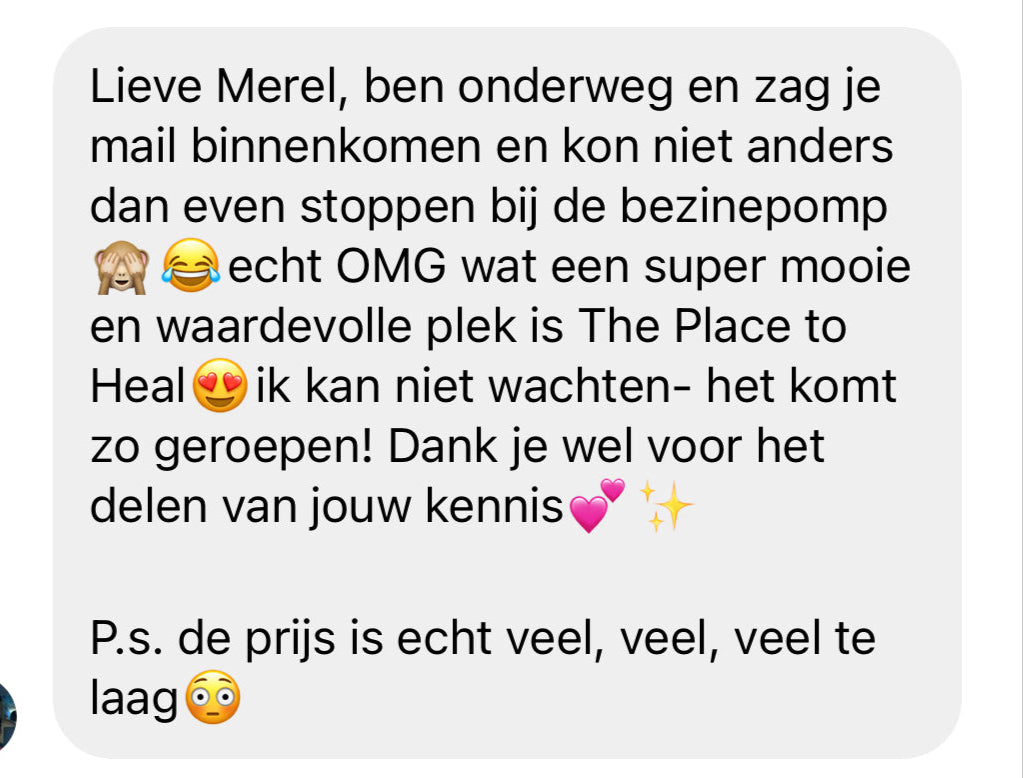Screen dimensions: 1023x778
Task: Click the word 'geroepen!'
Action: pos(263,448)
